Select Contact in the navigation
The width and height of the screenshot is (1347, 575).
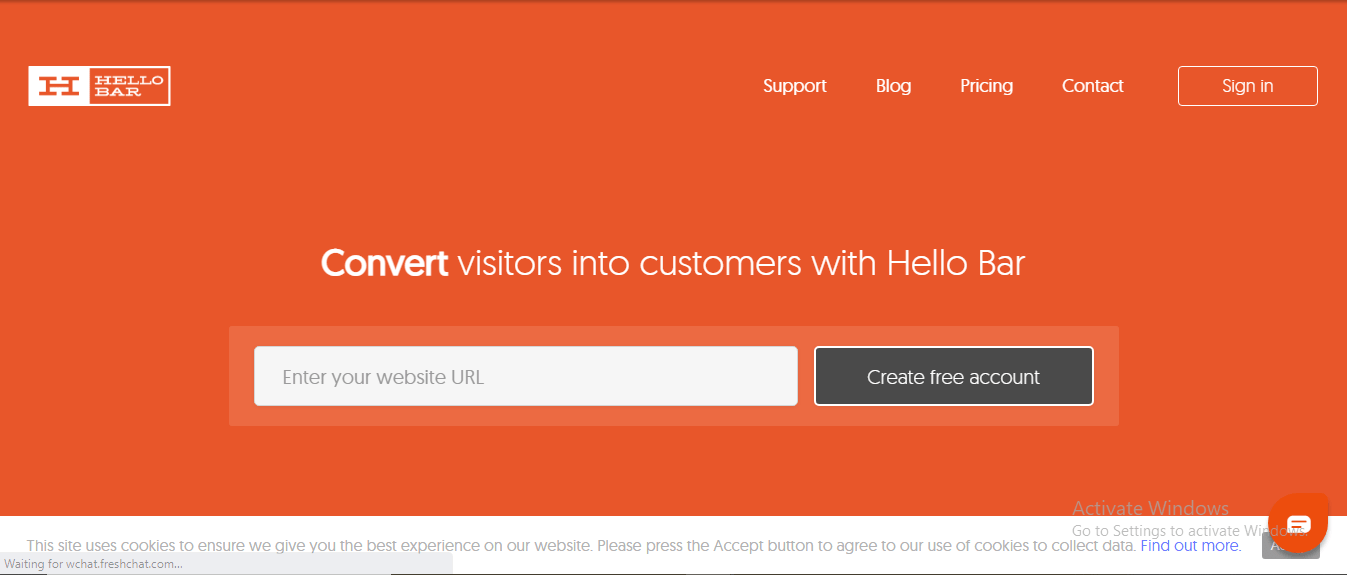pyautogui.click(x=1092, y=86)
